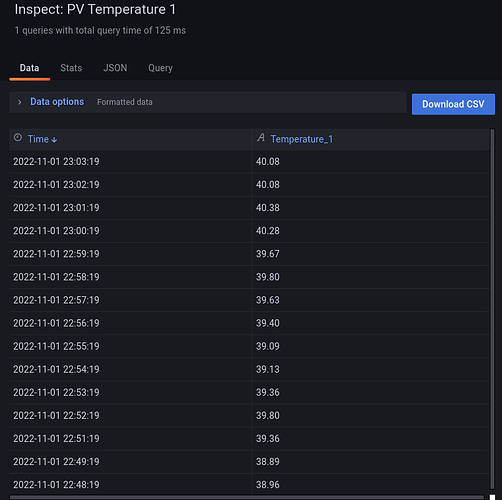This screenshot has width=502, height=500.
Task: Click the clock icon in Time header
Action: coord(18,138)
